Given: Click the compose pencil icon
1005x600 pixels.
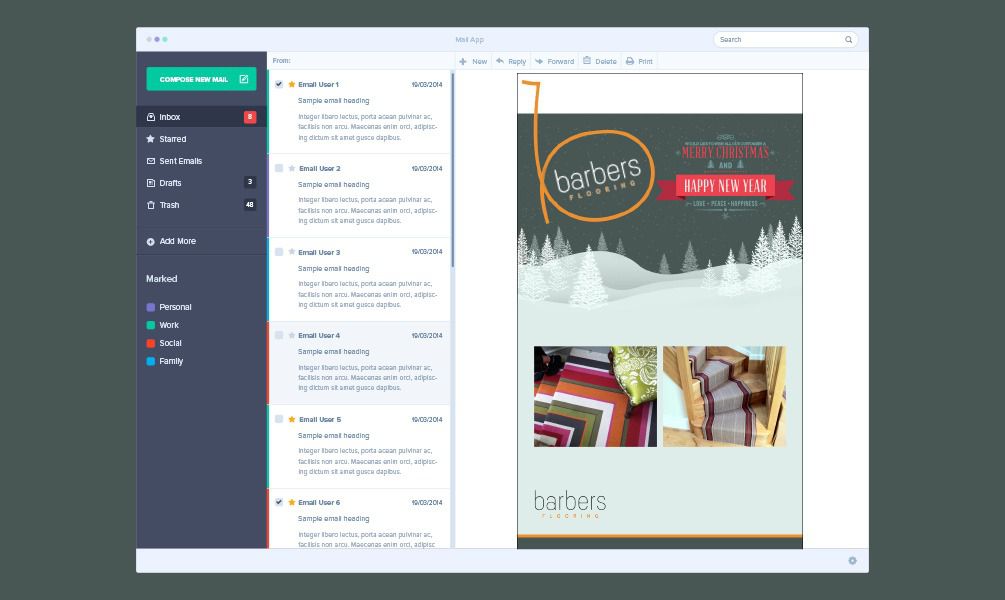Looking at the screenshot, I should pos(244,79).
